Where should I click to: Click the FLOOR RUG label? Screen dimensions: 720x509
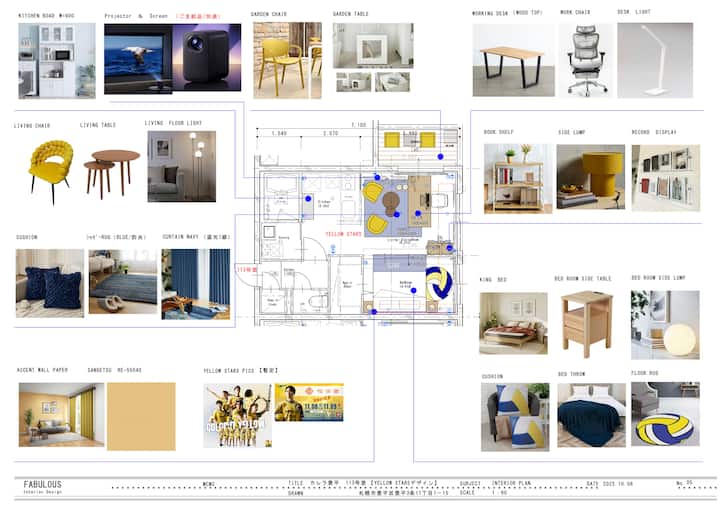(645, 373)
